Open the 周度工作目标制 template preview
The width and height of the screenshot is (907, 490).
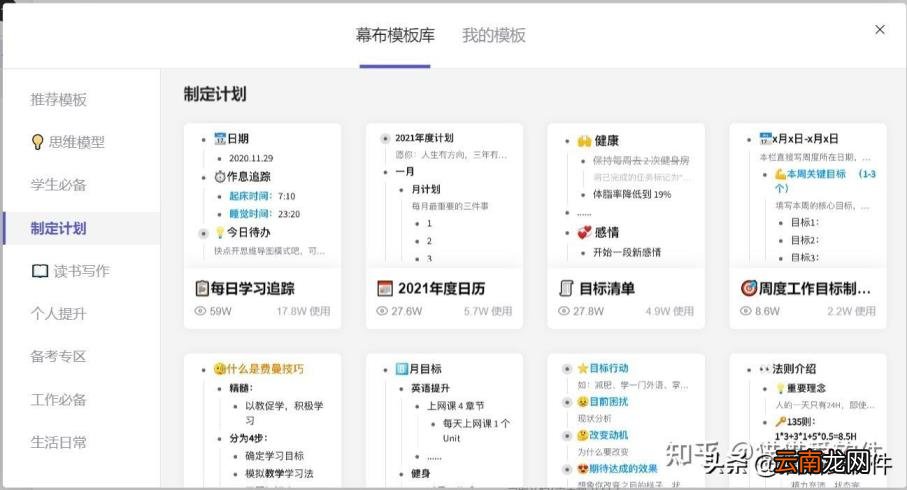click(808, 196)
